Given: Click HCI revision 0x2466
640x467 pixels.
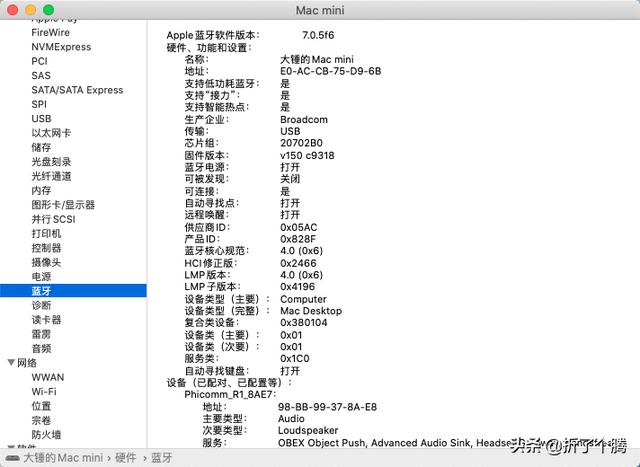Looking at the screenshot, I should 298,263.
